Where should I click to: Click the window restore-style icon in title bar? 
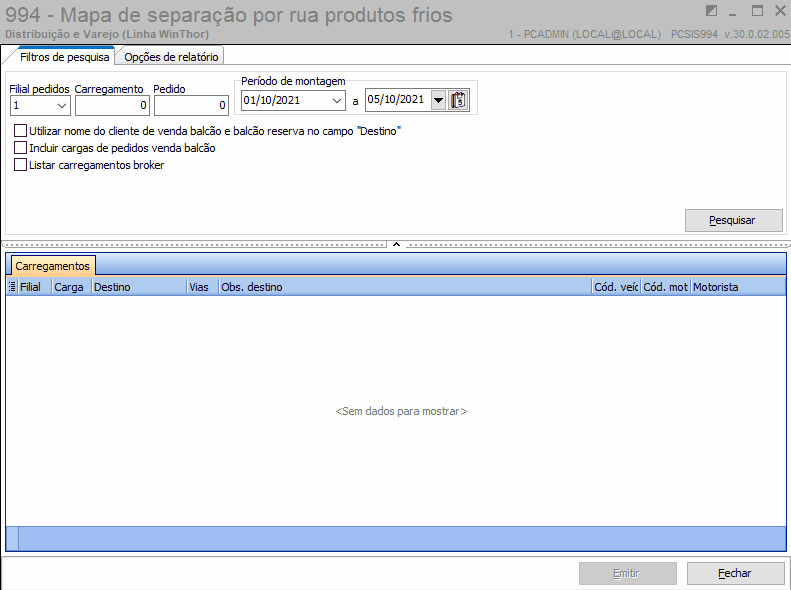click(711, 11)
